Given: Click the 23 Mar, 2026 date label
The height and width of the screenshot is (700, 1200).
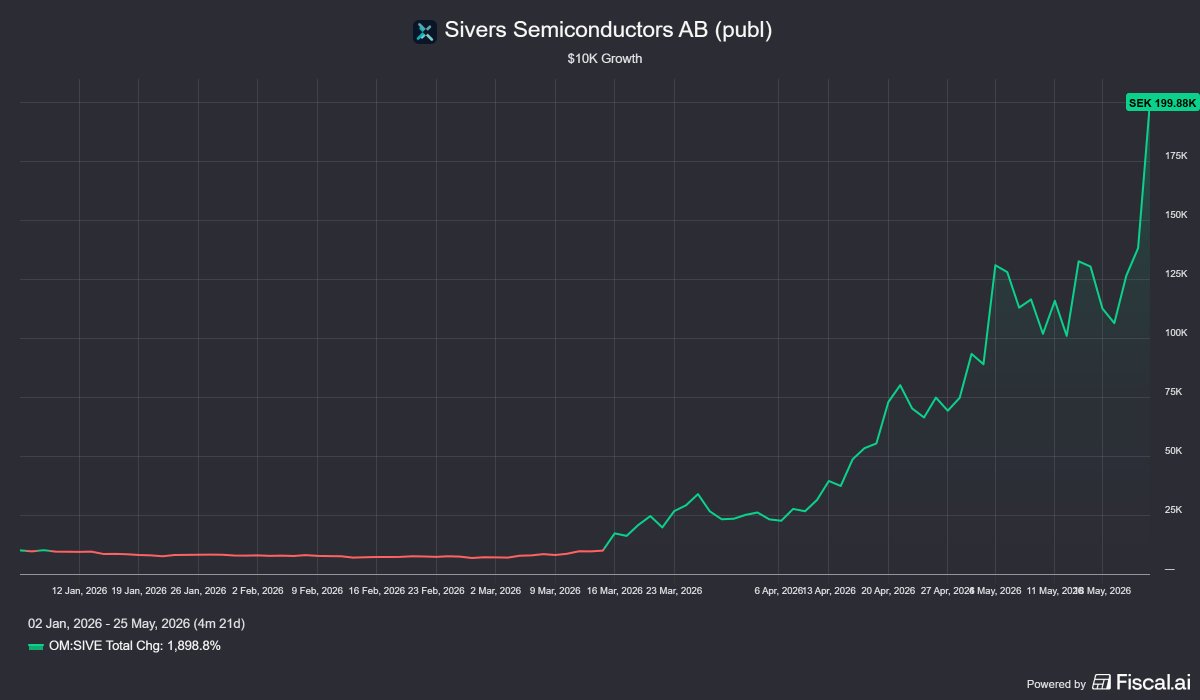Looking at the screenshot, I should (x=674, y=591).
